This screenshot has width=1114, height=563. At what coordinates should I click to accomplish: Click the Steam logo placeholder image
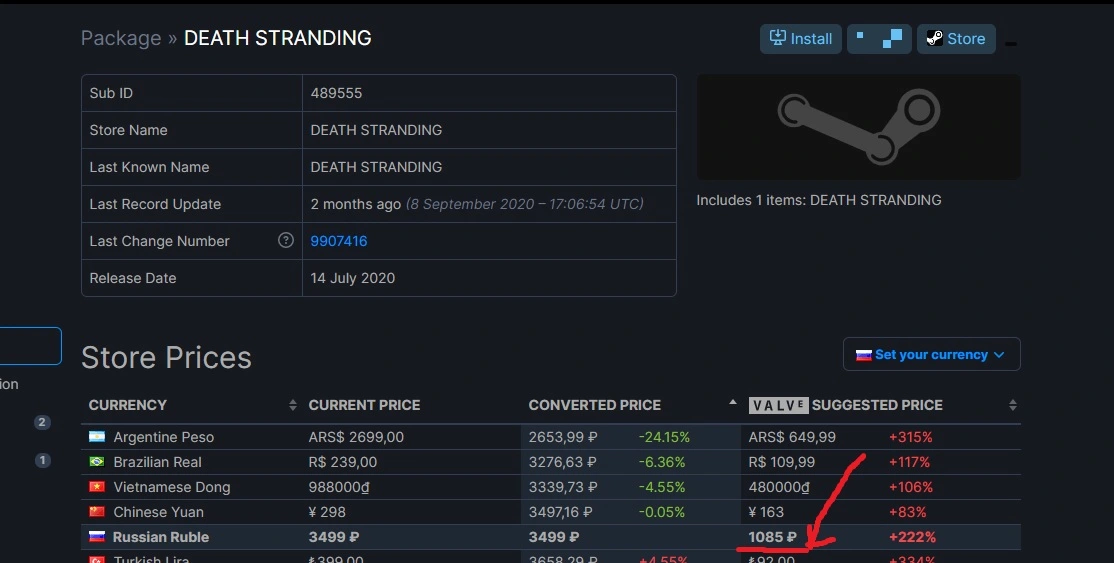click(858, 127)
